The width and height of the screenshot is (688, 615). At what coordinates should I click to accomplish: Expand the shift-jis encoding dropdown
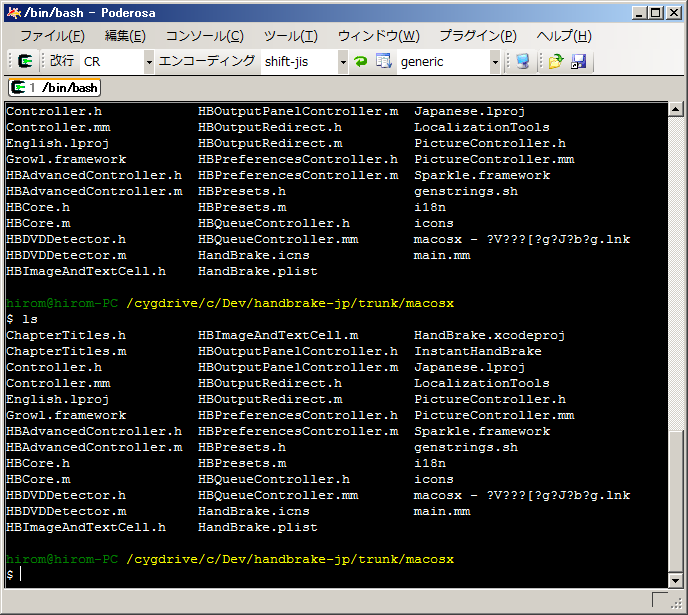pyautogui.click(x=343, y=62)
